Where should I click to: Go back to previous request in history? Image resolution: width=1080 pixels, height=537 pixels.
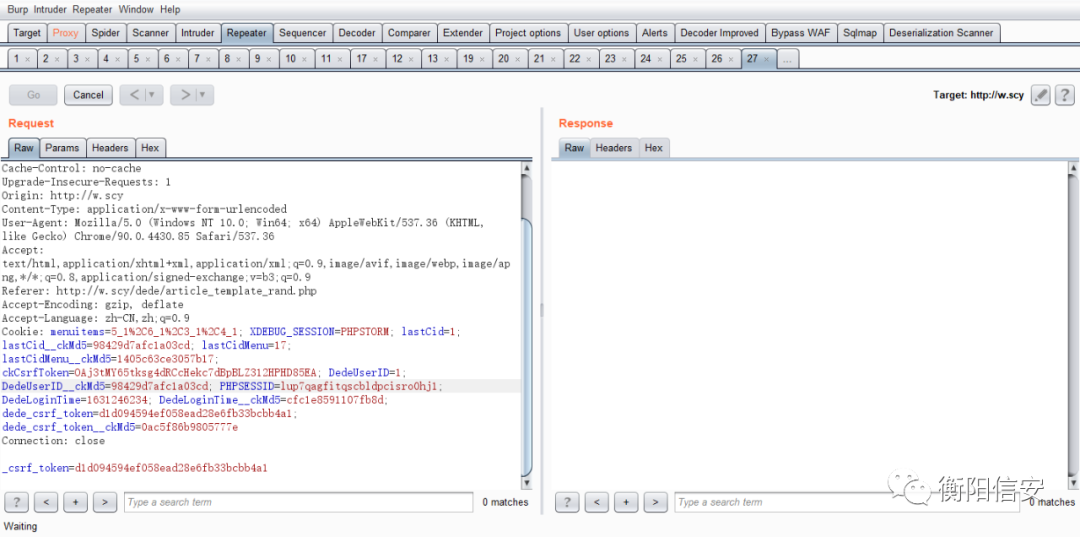[x=134, y=95]
